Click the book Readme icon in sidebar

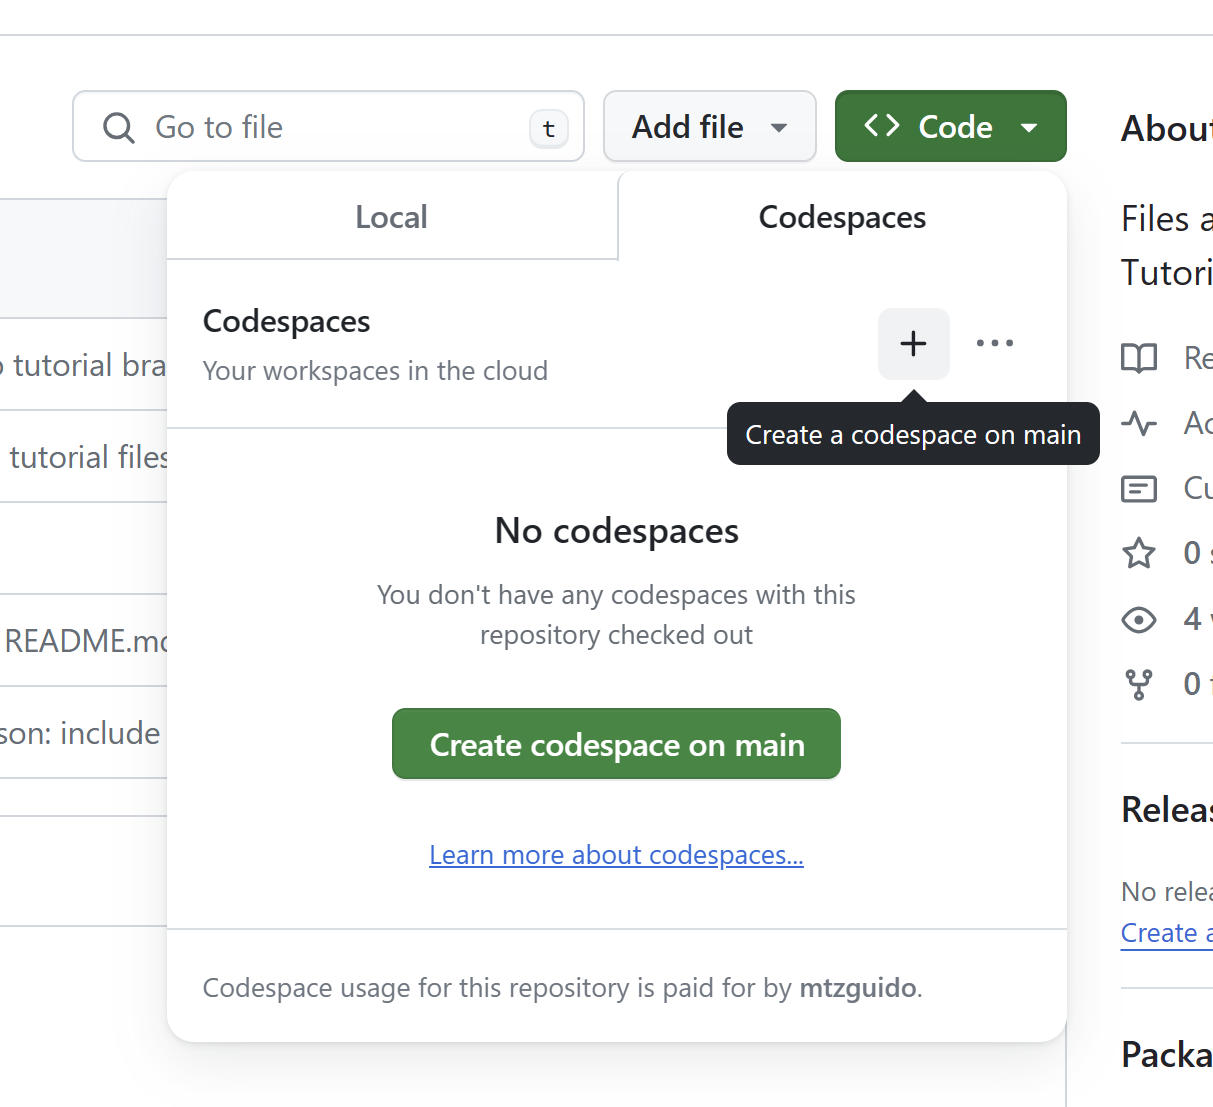1139,358
